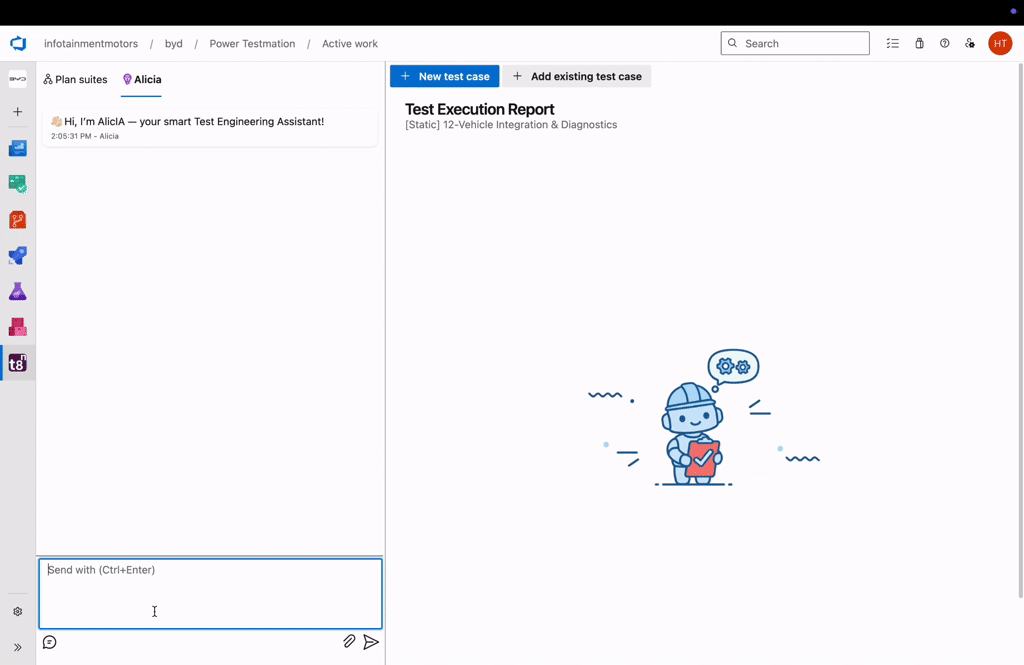
Task: Open the purple Artifacts flask icon
Action: pyautogui.click(x=17, y=291)
